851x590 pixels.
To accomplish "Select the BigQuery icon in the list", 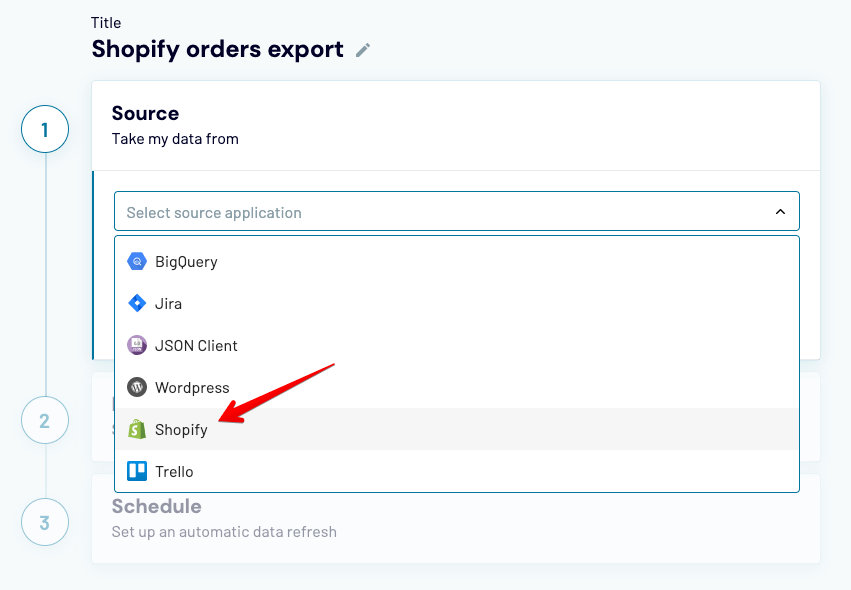I will tap(136, 261).
